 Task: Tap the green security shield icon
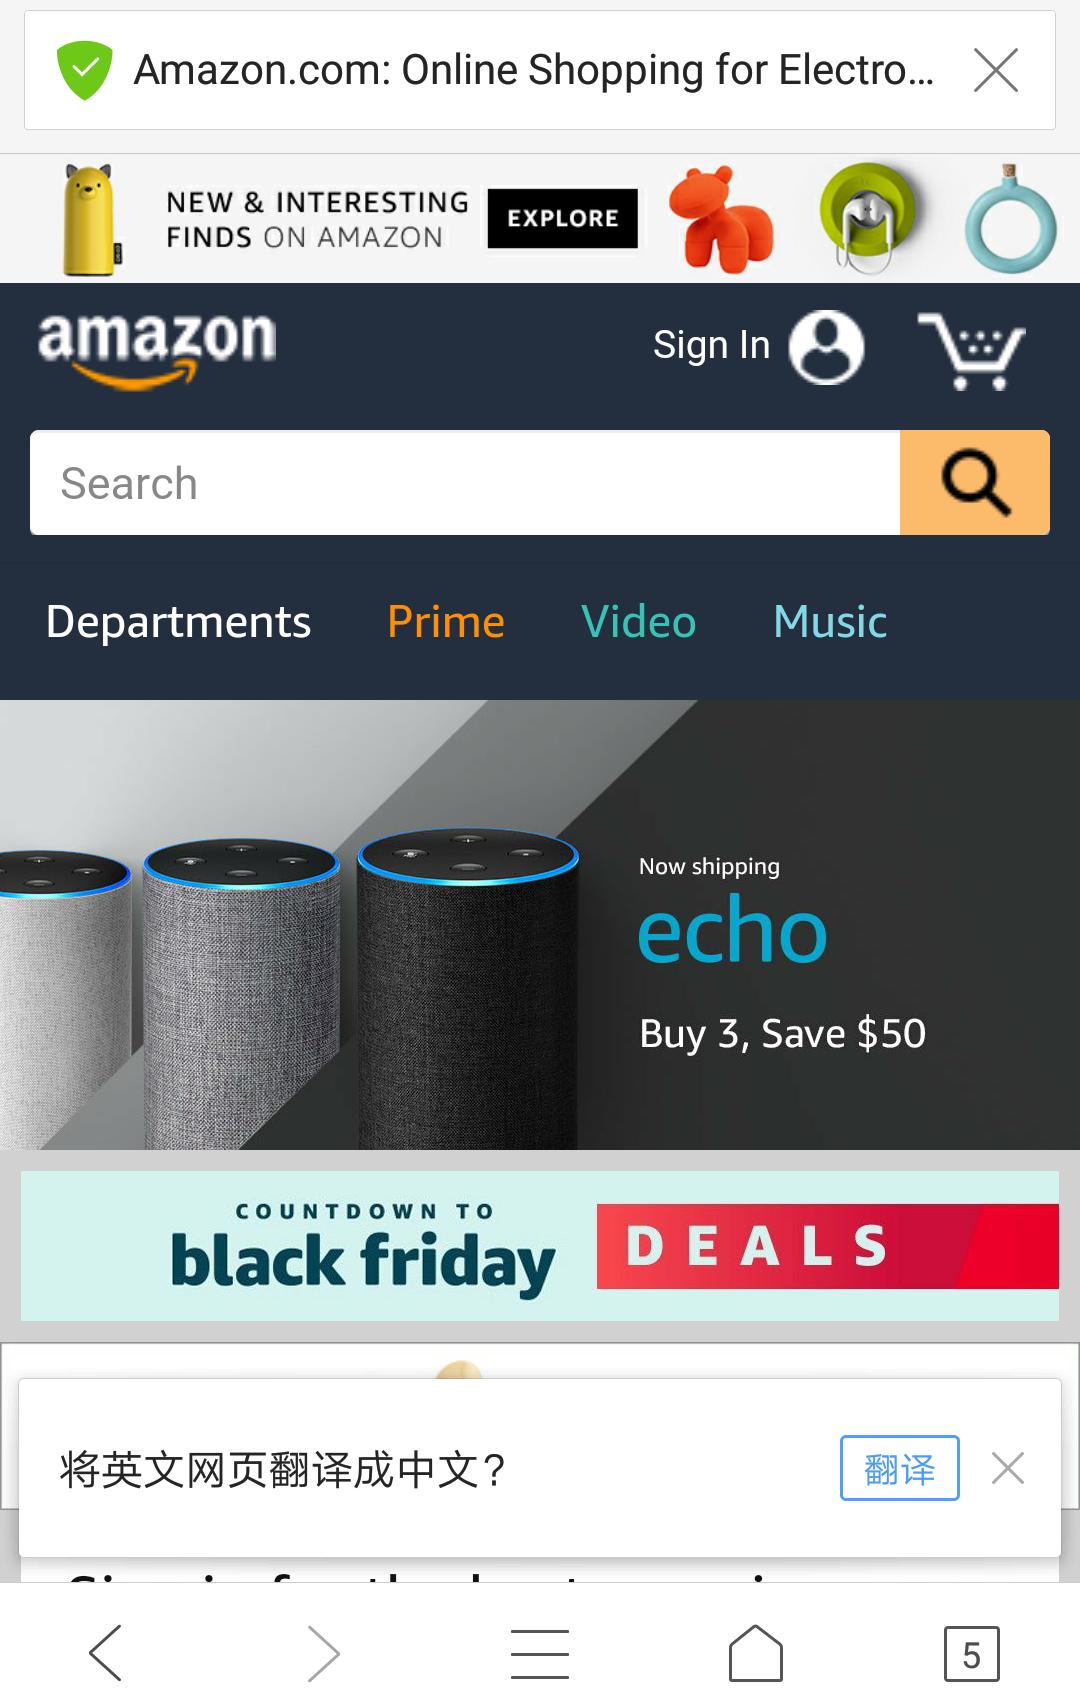(85, 70)
